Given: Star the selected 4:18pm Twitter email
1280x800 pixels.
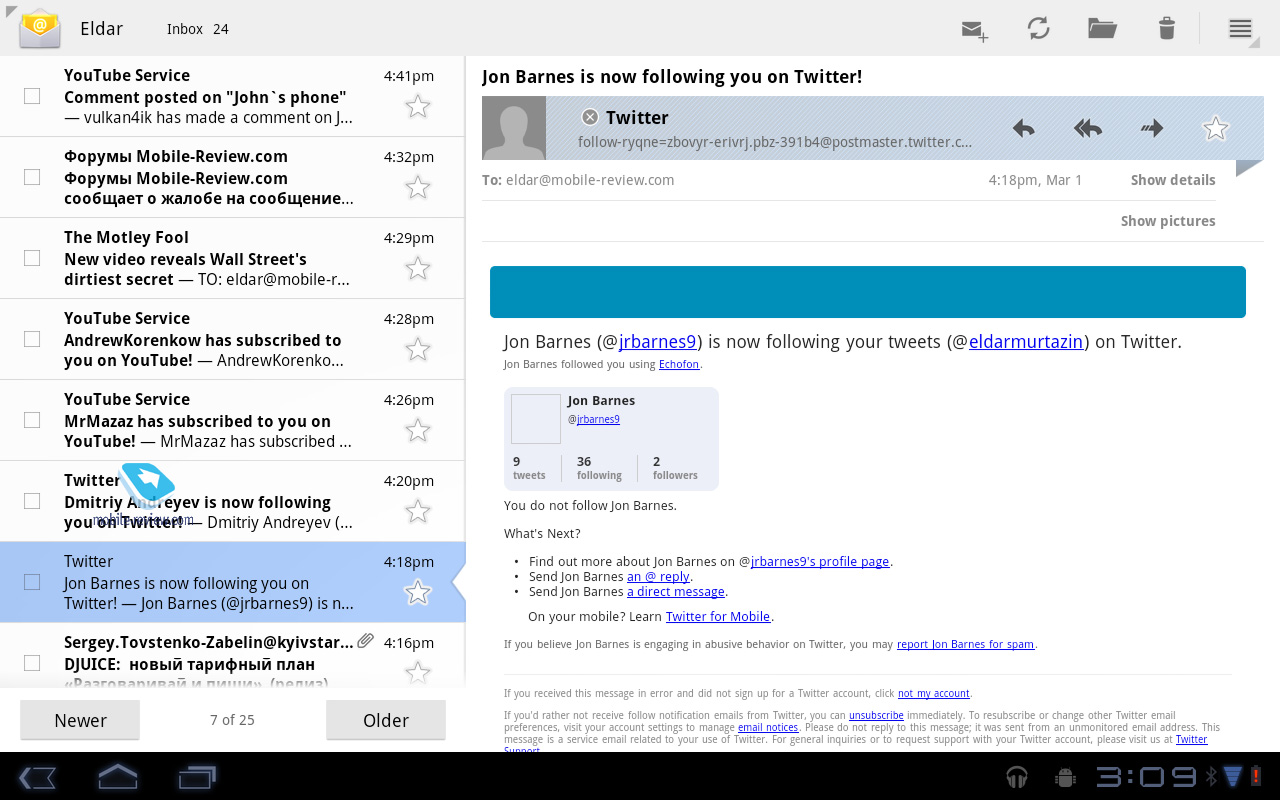Looking at the screenshot, I should 418,592.
